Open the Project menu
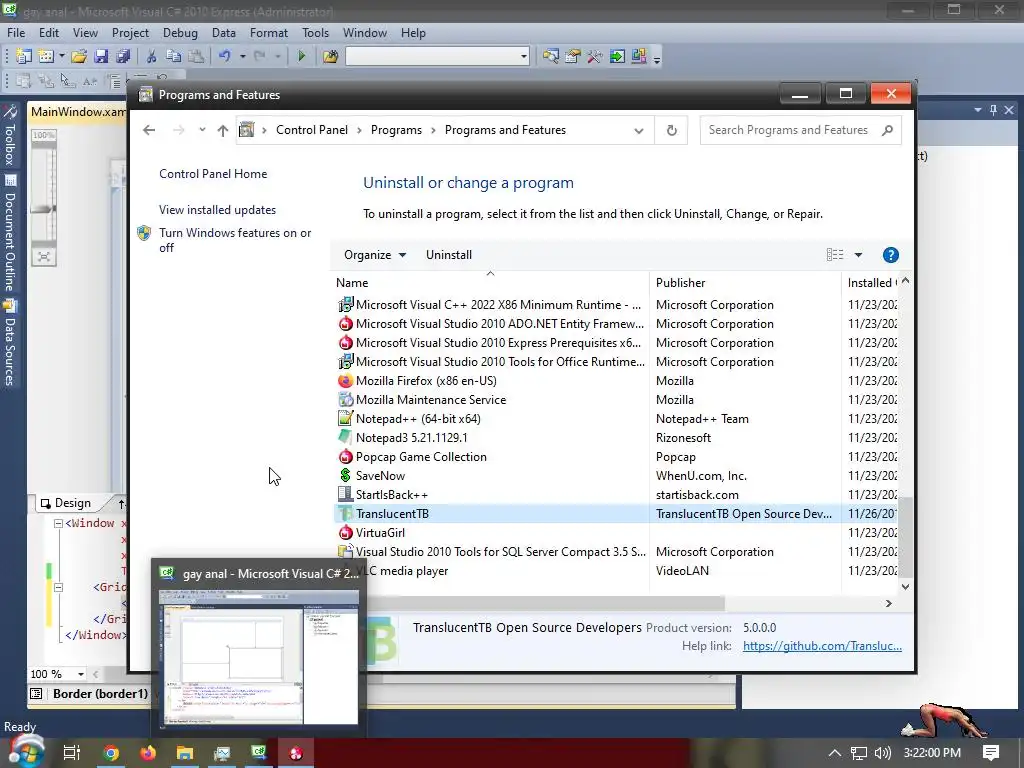Image resolution: width=1024 pixels, height=768 pixels. tap(130, 33)
